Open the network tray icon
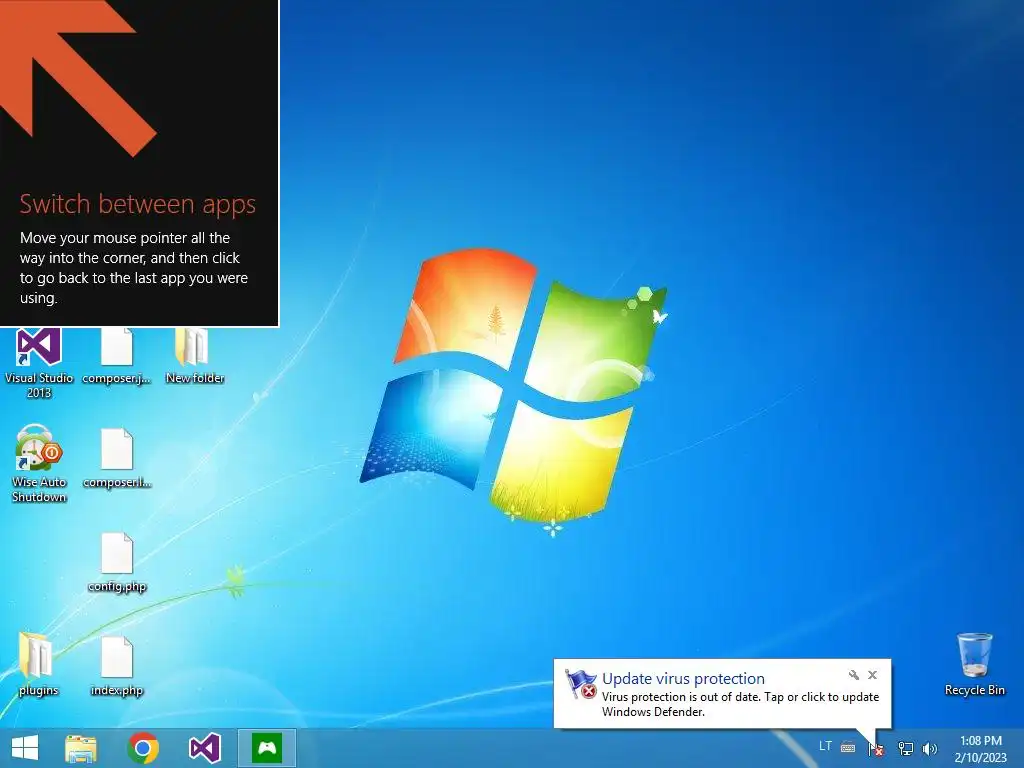 pos(905,748)
